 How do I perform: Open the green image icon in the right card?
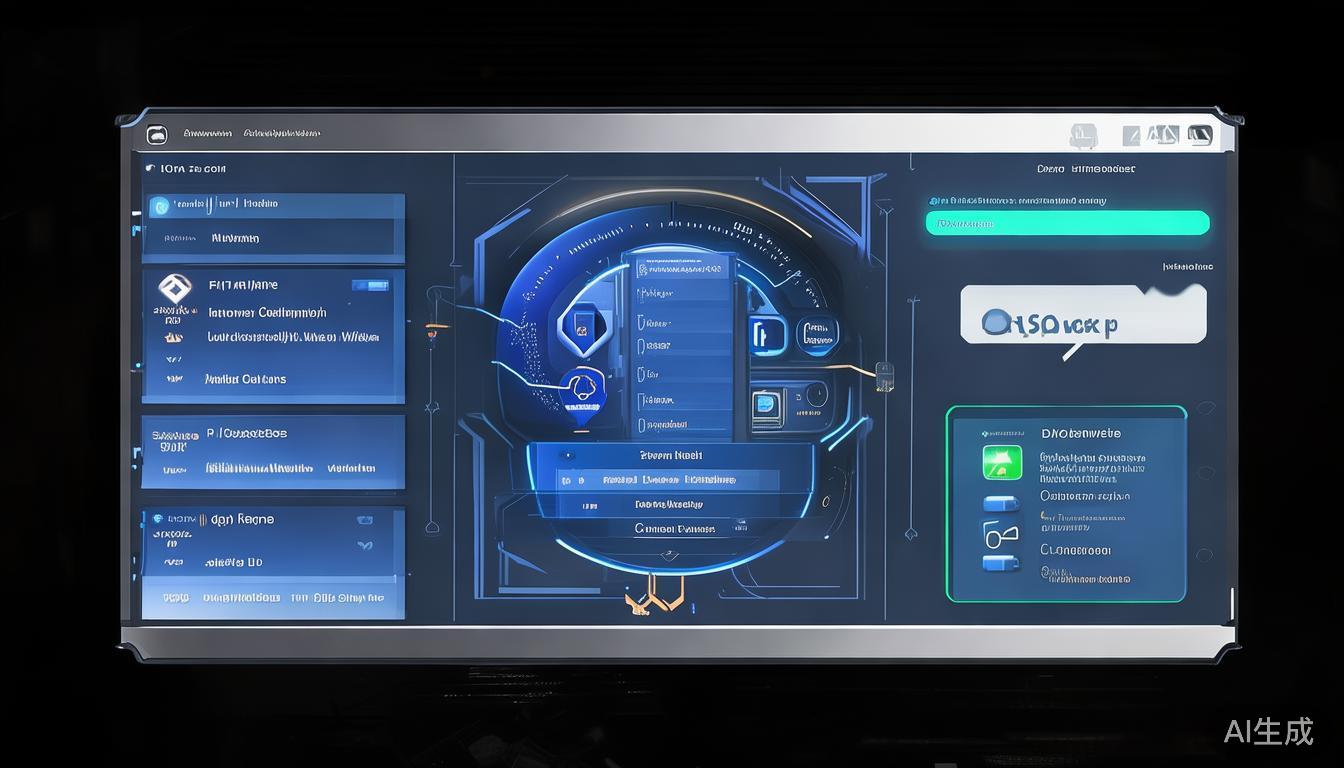(x=1002, y=463)
